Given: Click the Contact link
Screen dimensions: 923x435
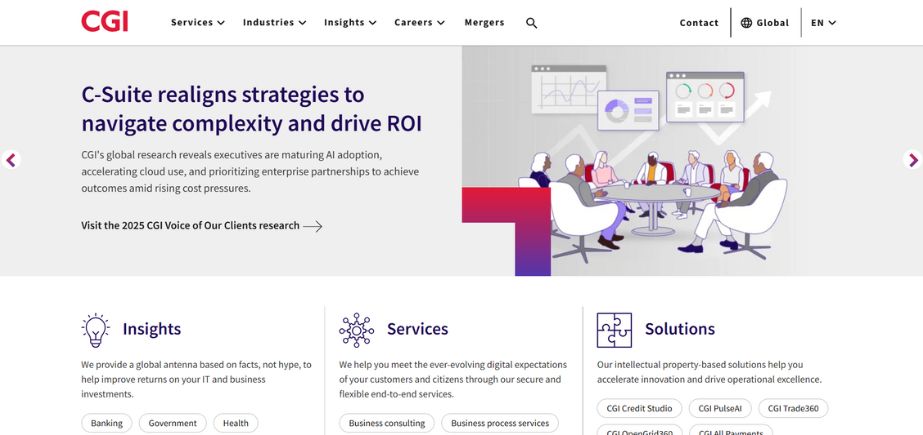Looking at the screenshot, I should [699, 23].
